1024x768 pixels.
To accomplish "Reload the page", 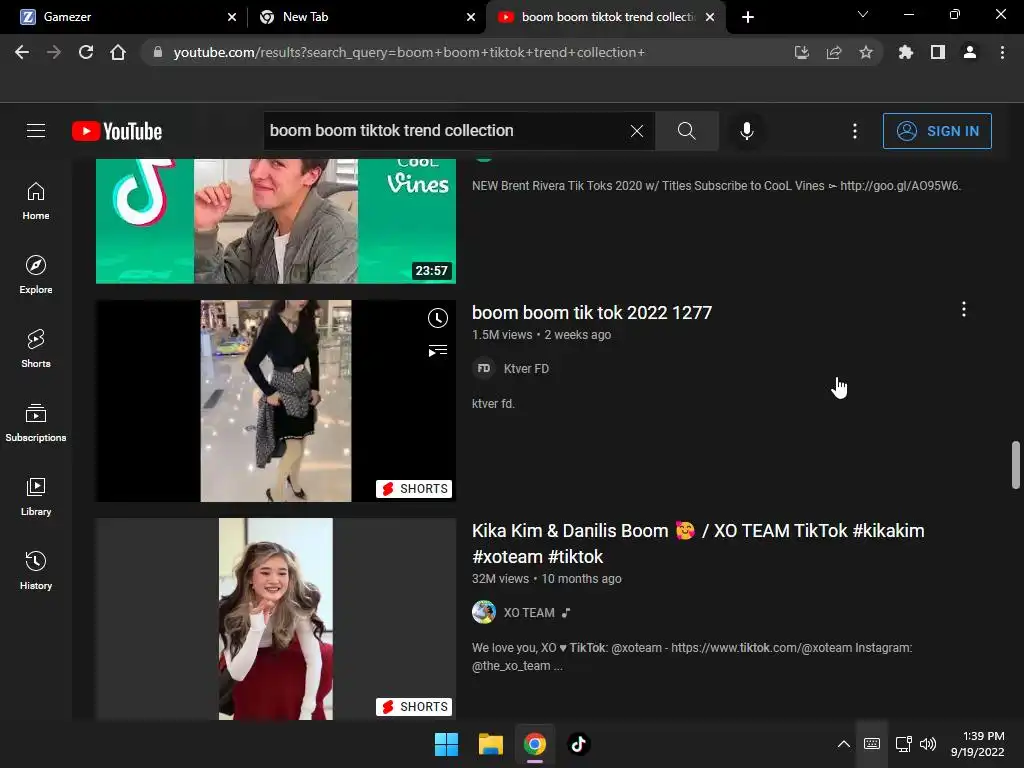I will pyautogui.click(x=86, y=52).
